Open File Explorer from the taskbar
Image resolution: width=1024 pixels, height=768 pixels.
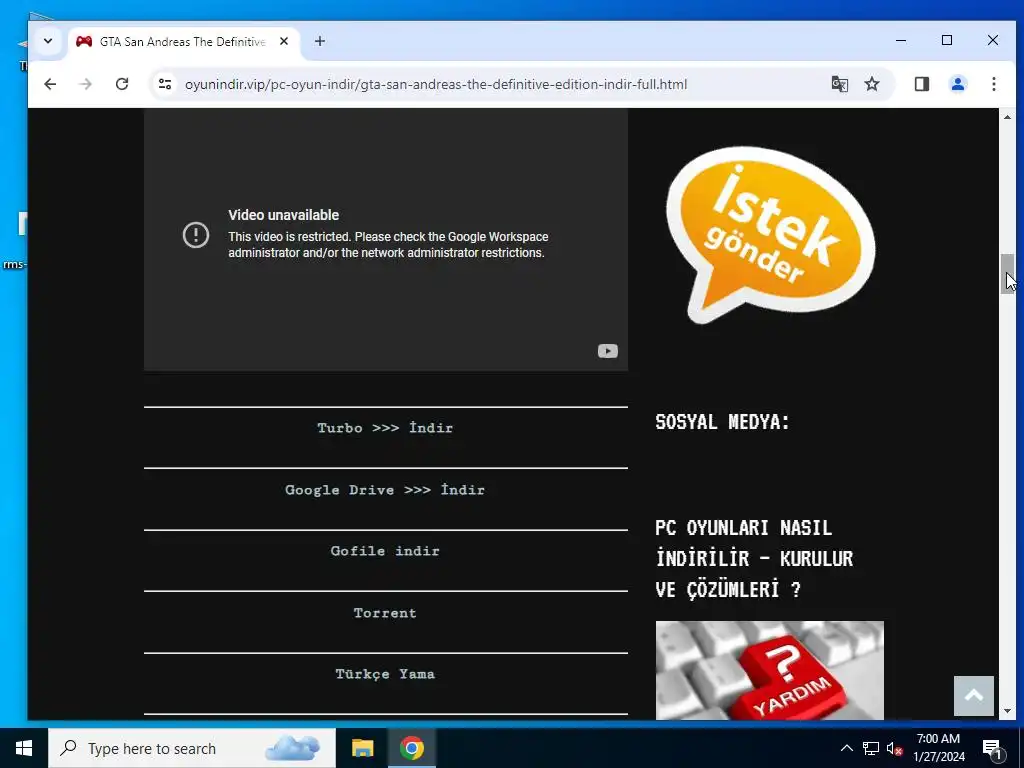tap(362, 748)
